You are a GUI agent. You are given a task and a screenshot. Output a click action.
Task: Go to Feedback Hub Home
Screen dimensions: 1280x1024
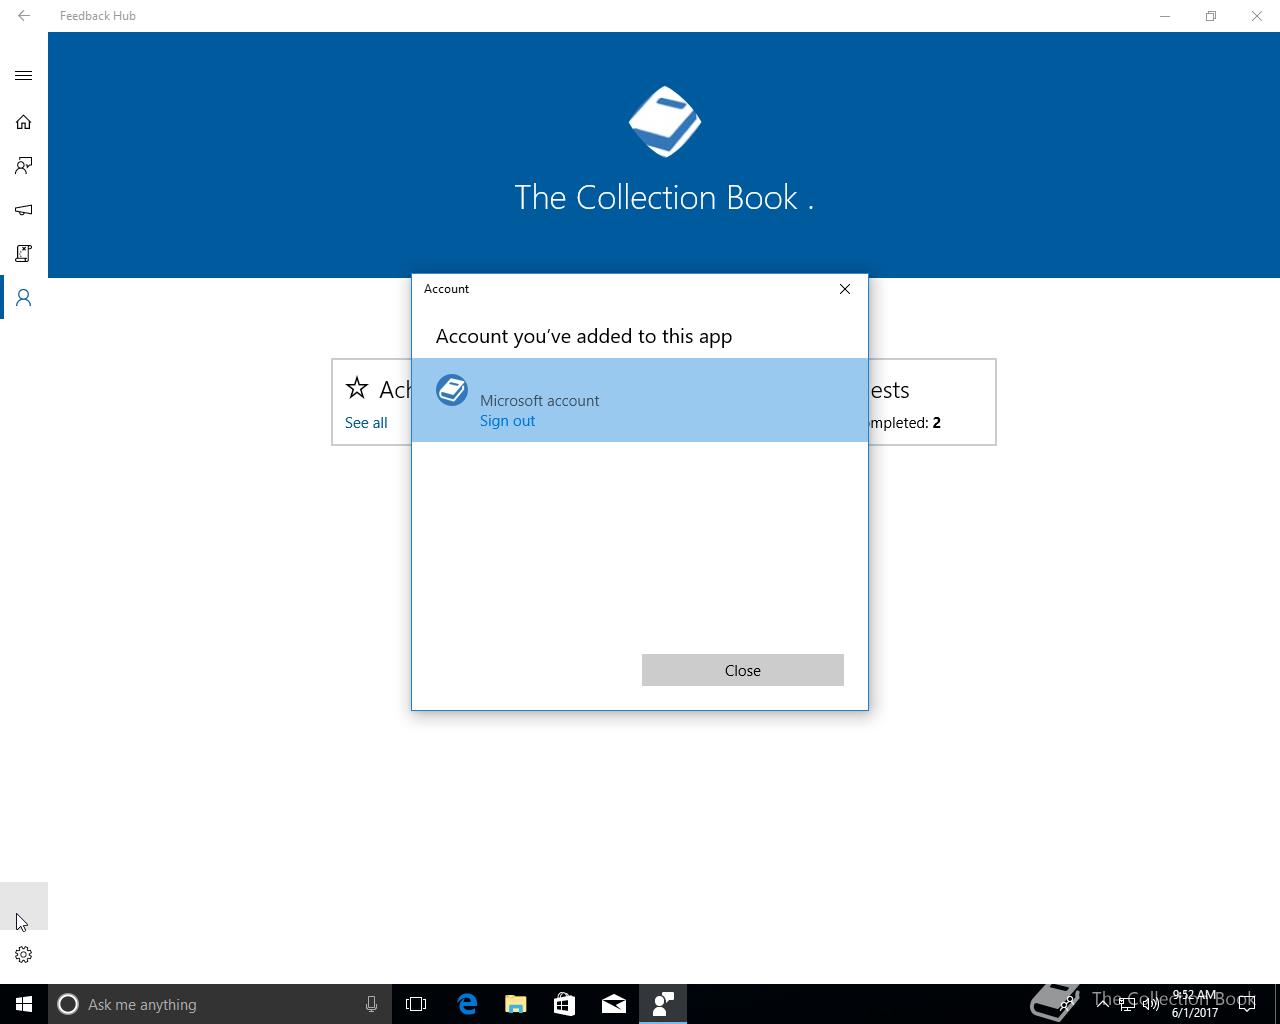click(x=24, y=122)
